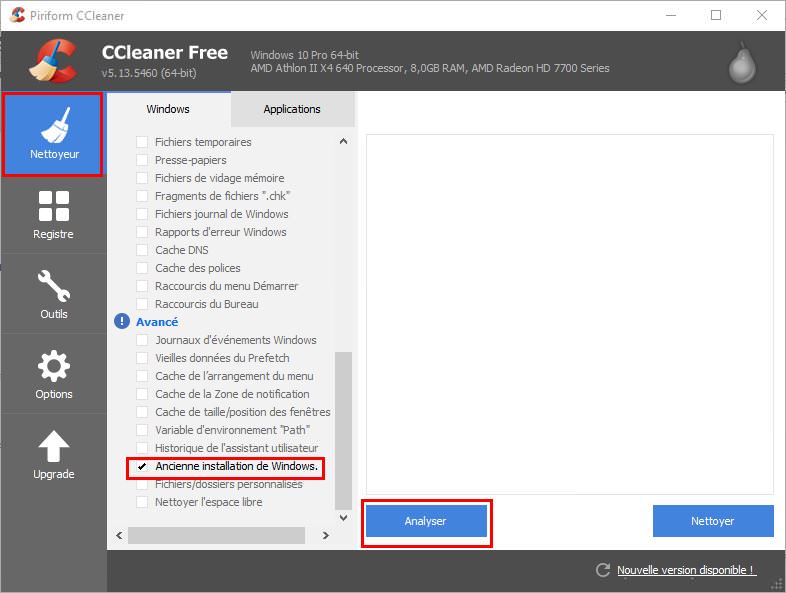Click the empty results panel
786x593 pixels.
(570, 314)
